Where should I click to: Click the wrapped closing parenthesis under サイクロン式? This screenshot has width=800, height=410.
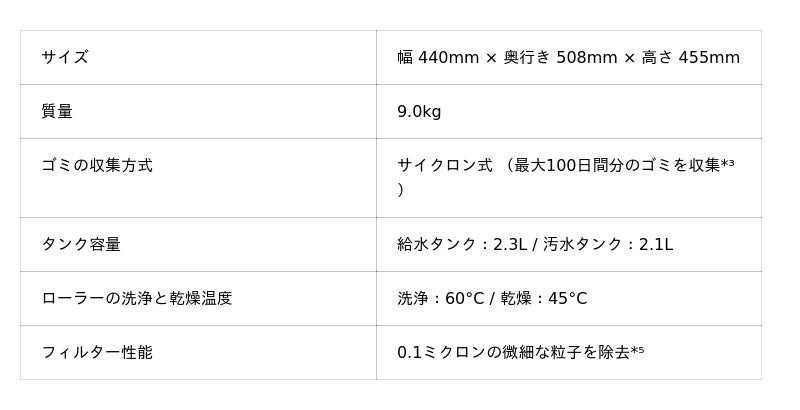(401, 190)
